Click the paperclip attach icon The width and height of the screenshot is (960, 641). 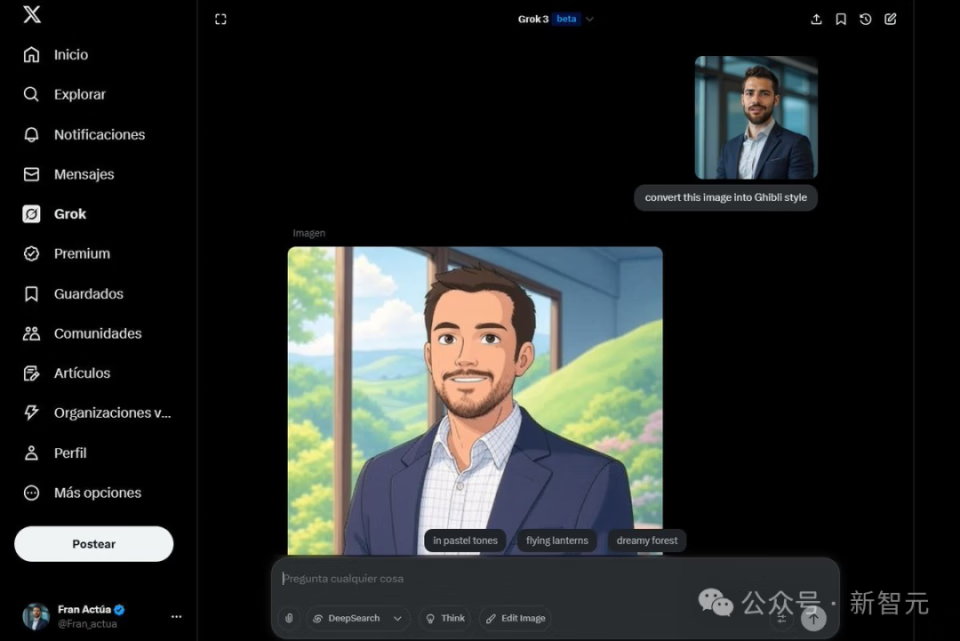tap(289, 618)
